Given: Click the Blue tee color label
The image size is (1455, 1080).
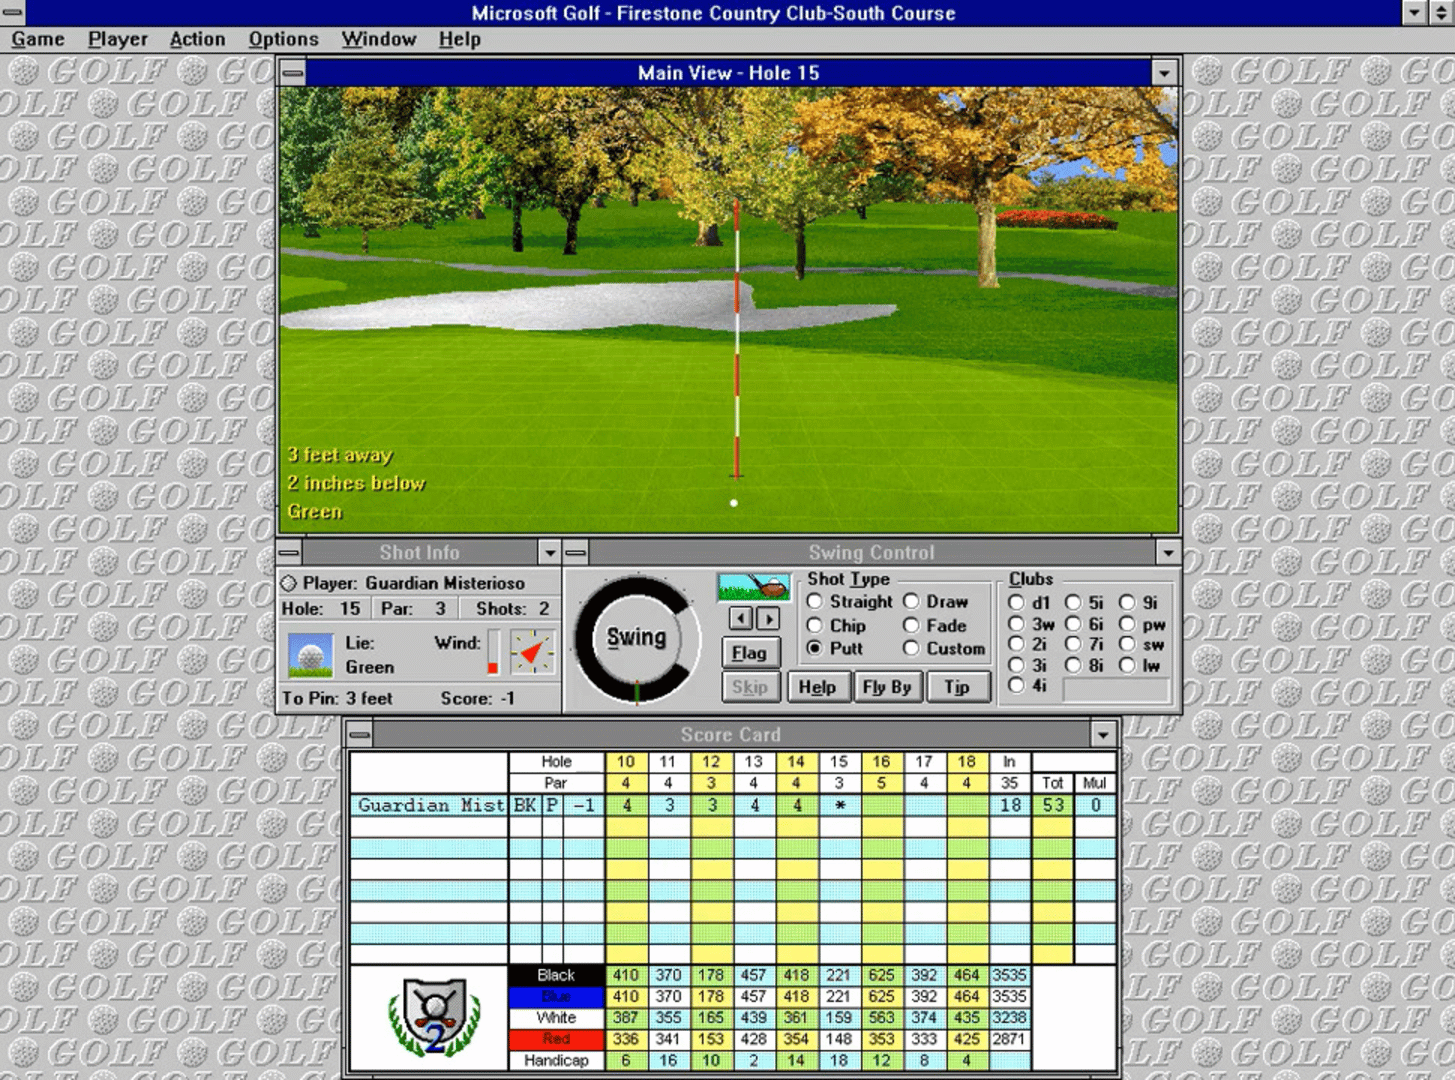Looking at the screenshot, I should [x=556, y=996].
